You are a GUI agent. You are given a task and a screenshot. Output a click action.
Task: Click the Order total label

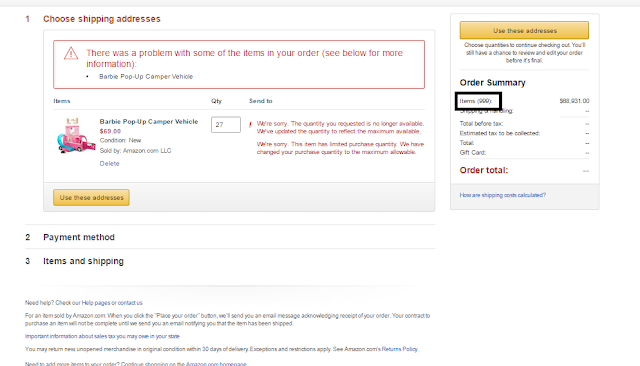coord(484,170)
